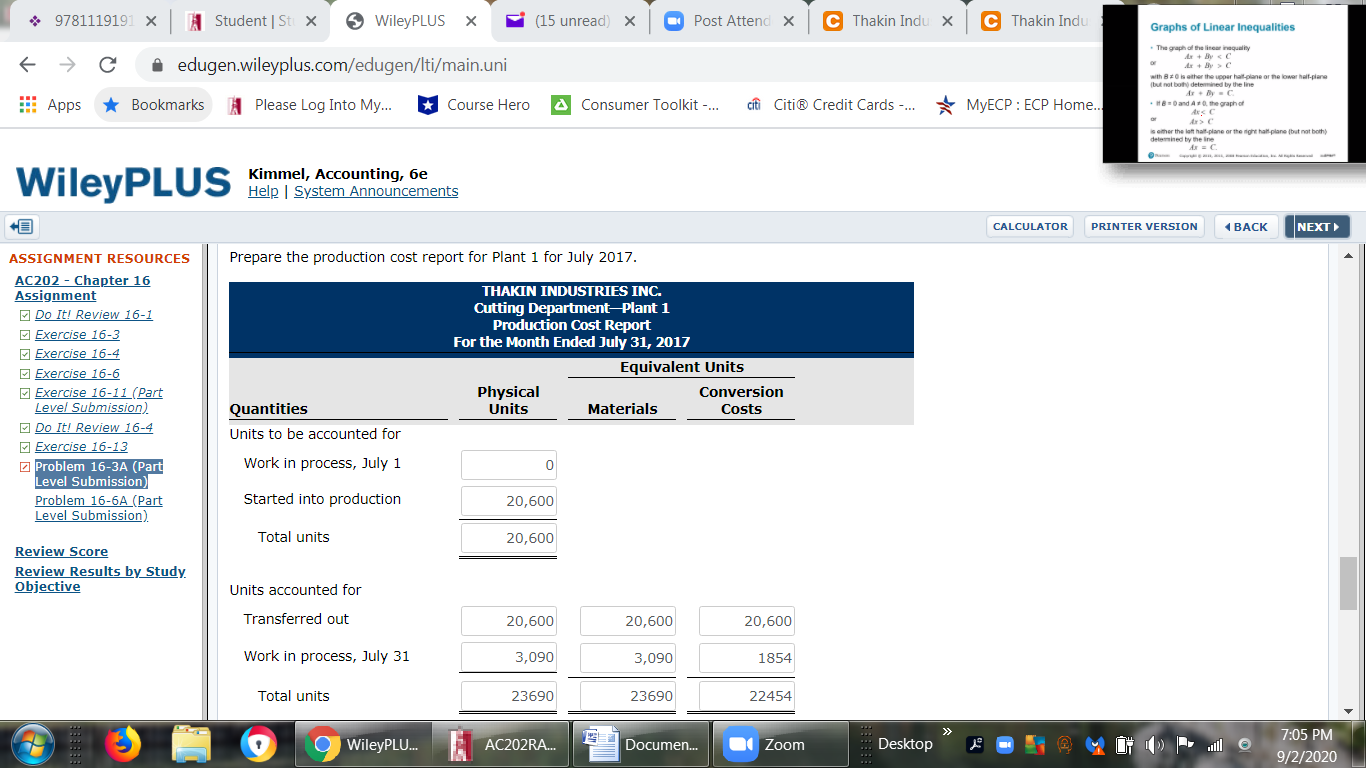Click Started into production units field
The image size is (1366, 768).
[509, 501]
